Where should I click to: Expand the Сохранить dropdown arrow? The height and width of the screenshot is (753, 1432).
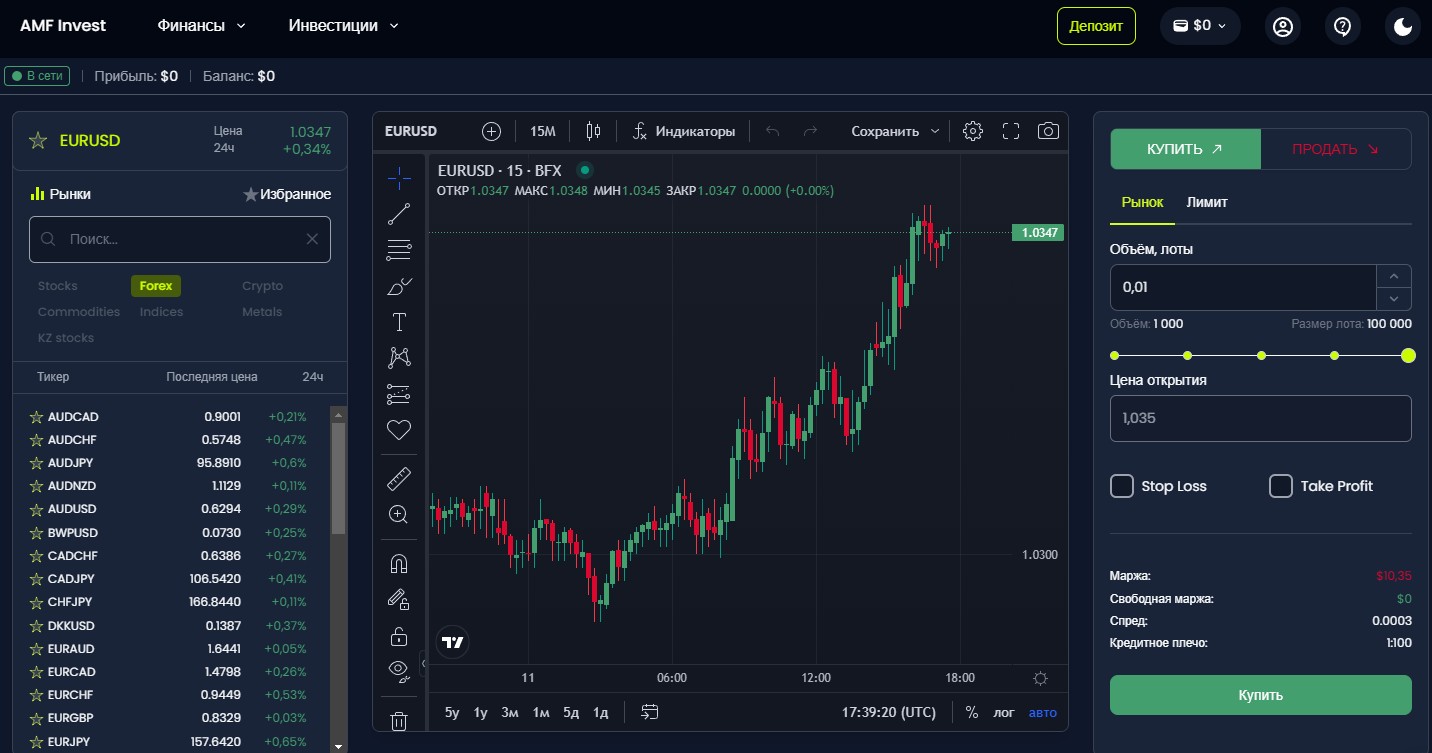(935, 131)
